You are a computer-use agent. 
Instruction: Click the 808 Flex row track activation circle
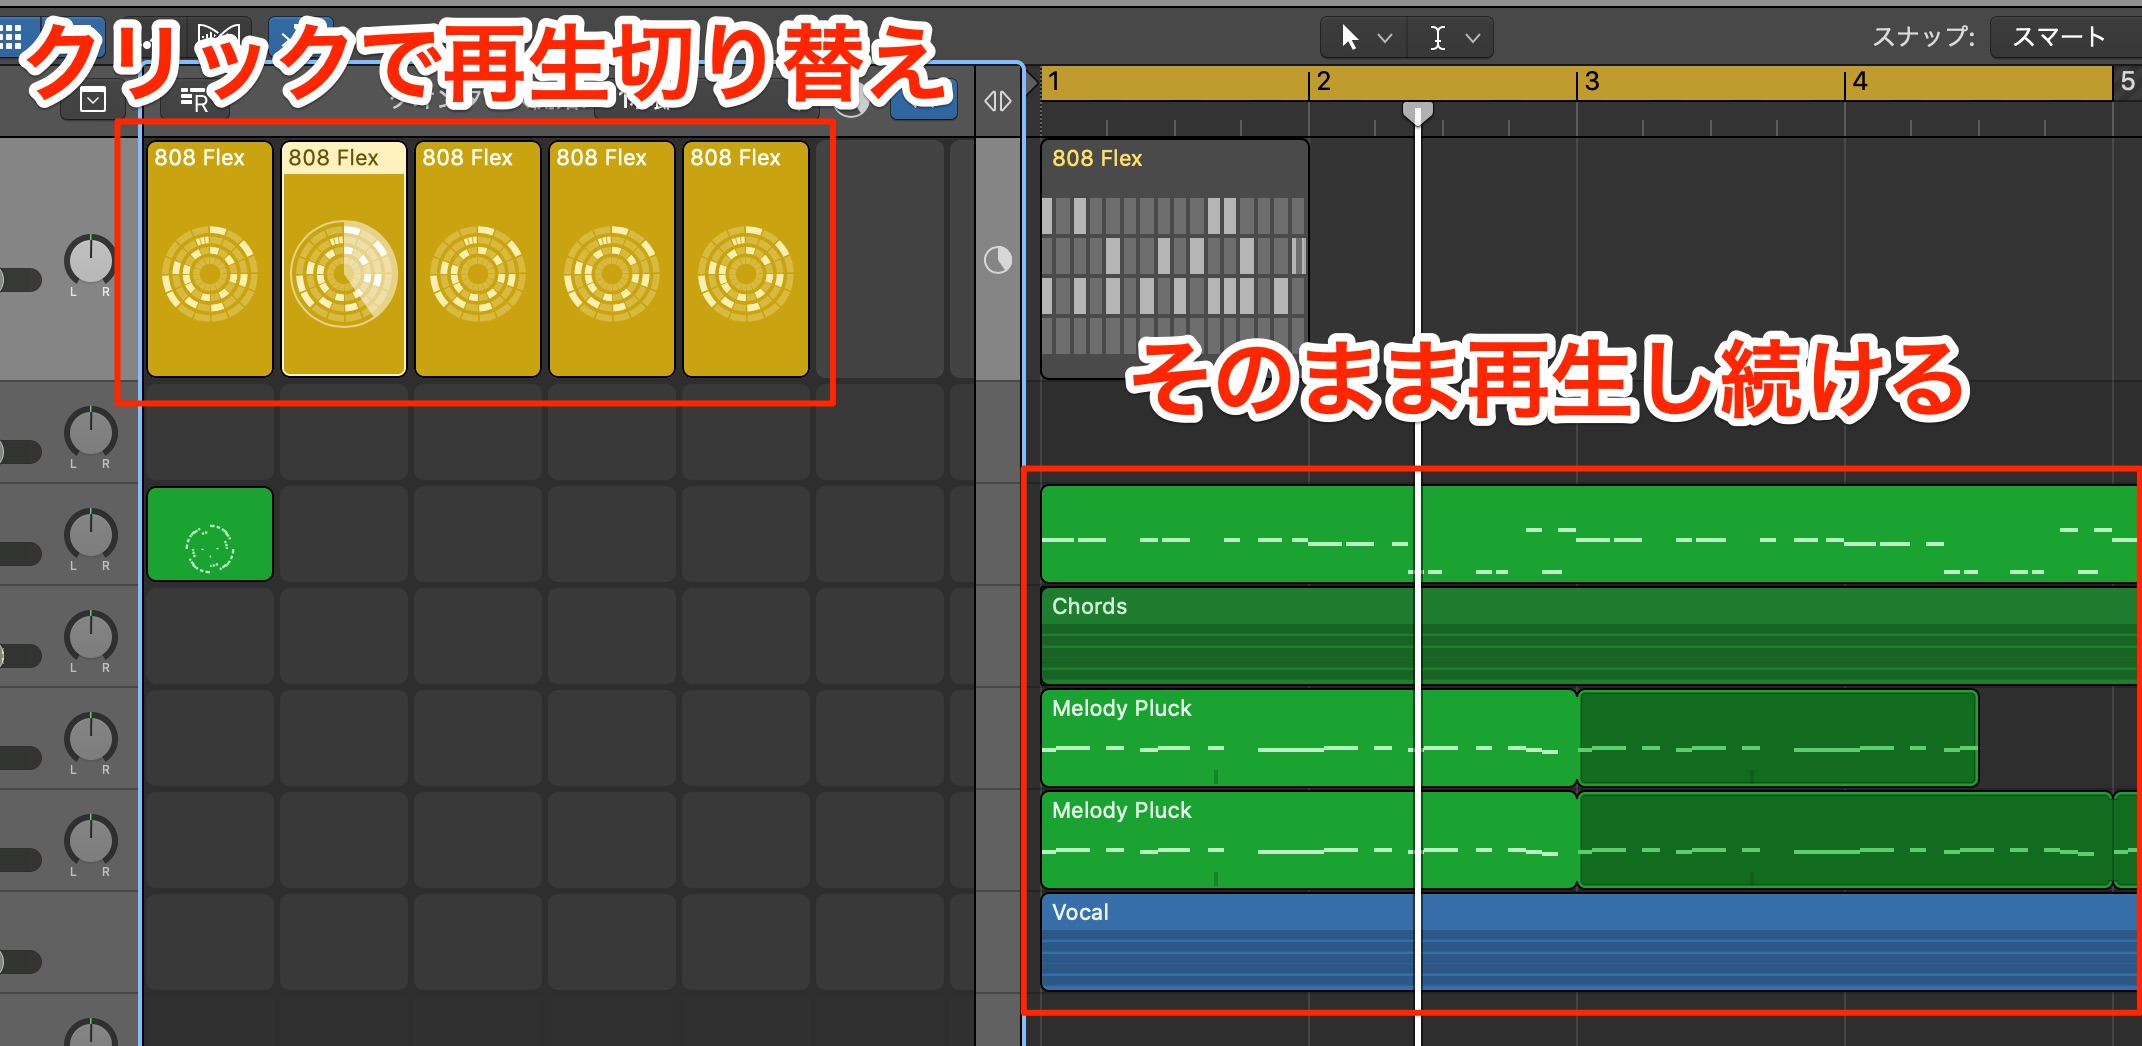[x=998, y=260]
